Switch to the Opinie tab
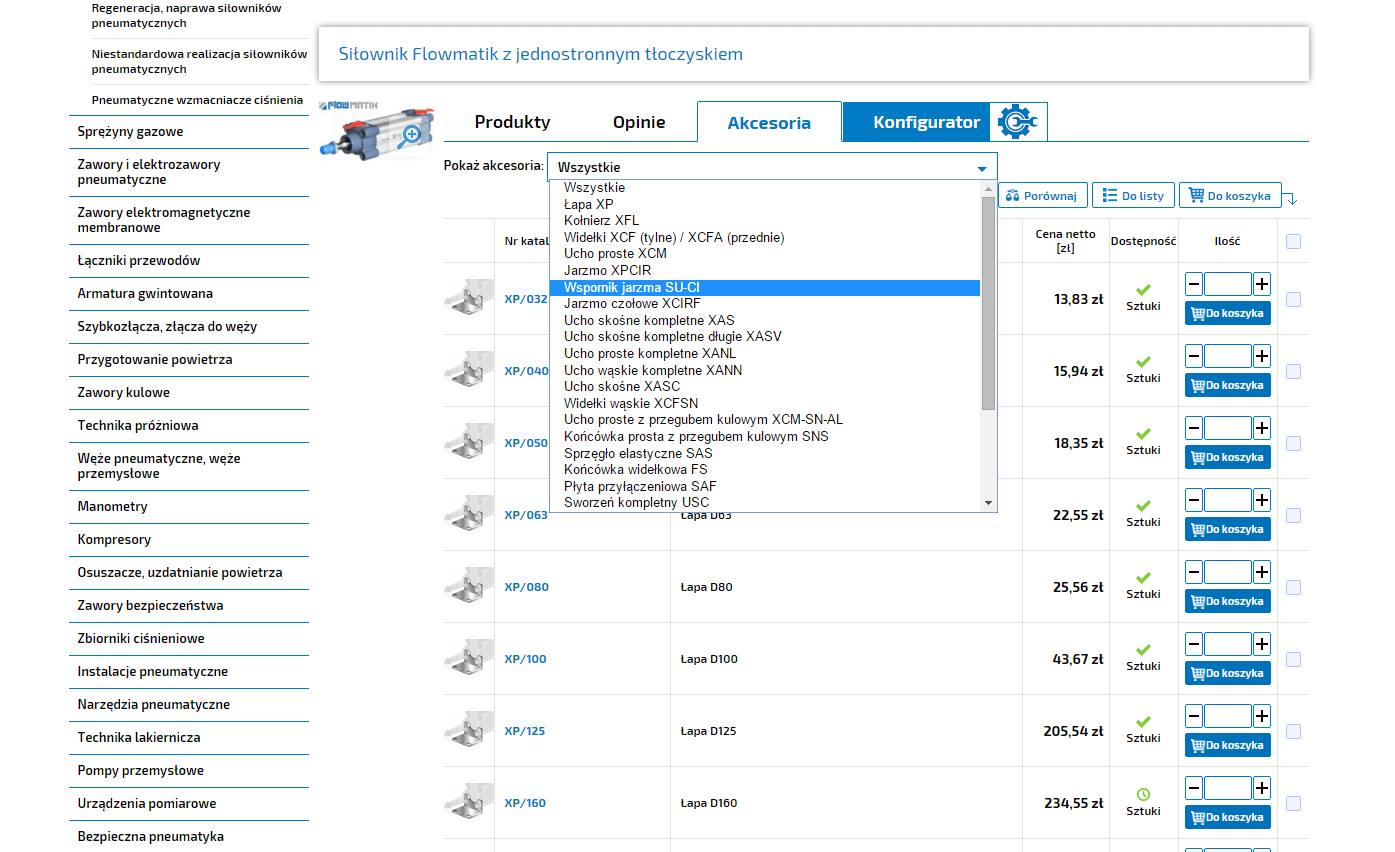 pyautogui.click(x=639, y=122)
